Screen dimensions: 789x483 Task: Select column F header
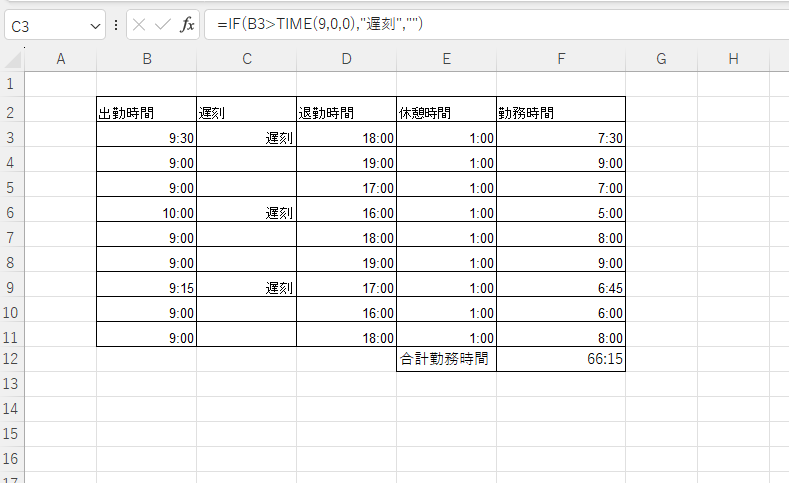(x=561, y=59)
